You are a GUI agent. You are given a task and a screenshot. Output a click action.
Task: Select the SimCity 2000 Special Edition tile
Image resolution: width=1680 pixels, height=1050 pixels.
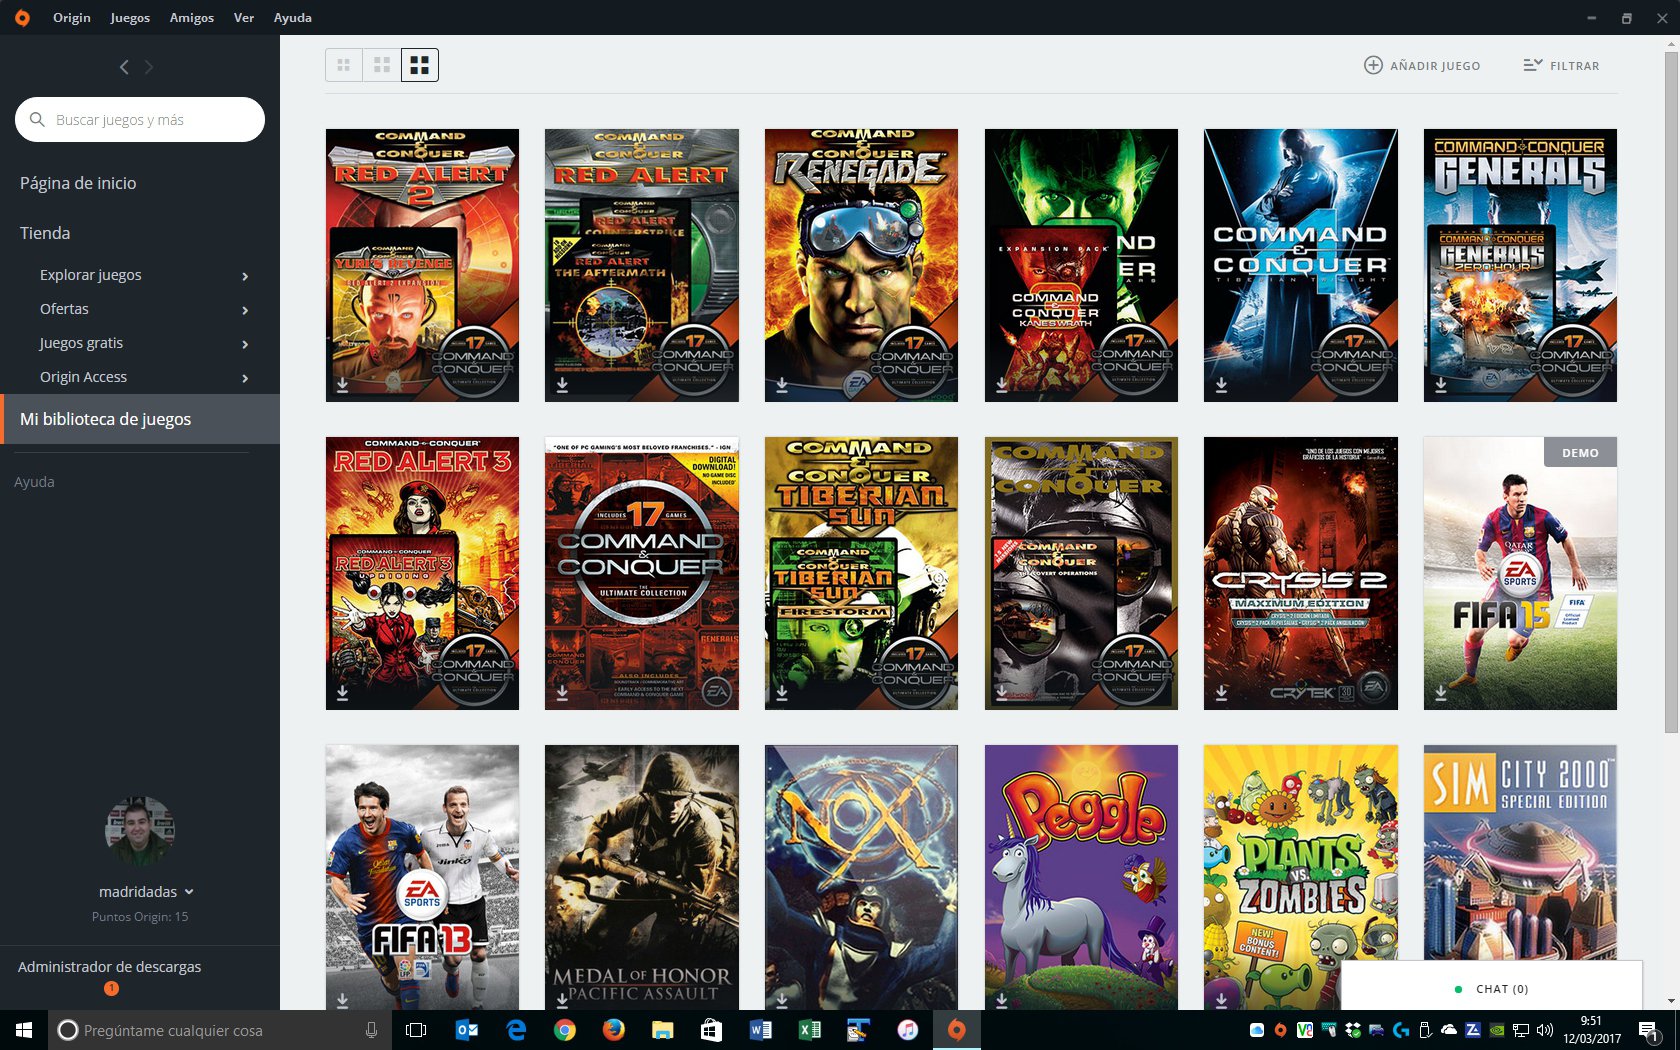pos(1520,852)
